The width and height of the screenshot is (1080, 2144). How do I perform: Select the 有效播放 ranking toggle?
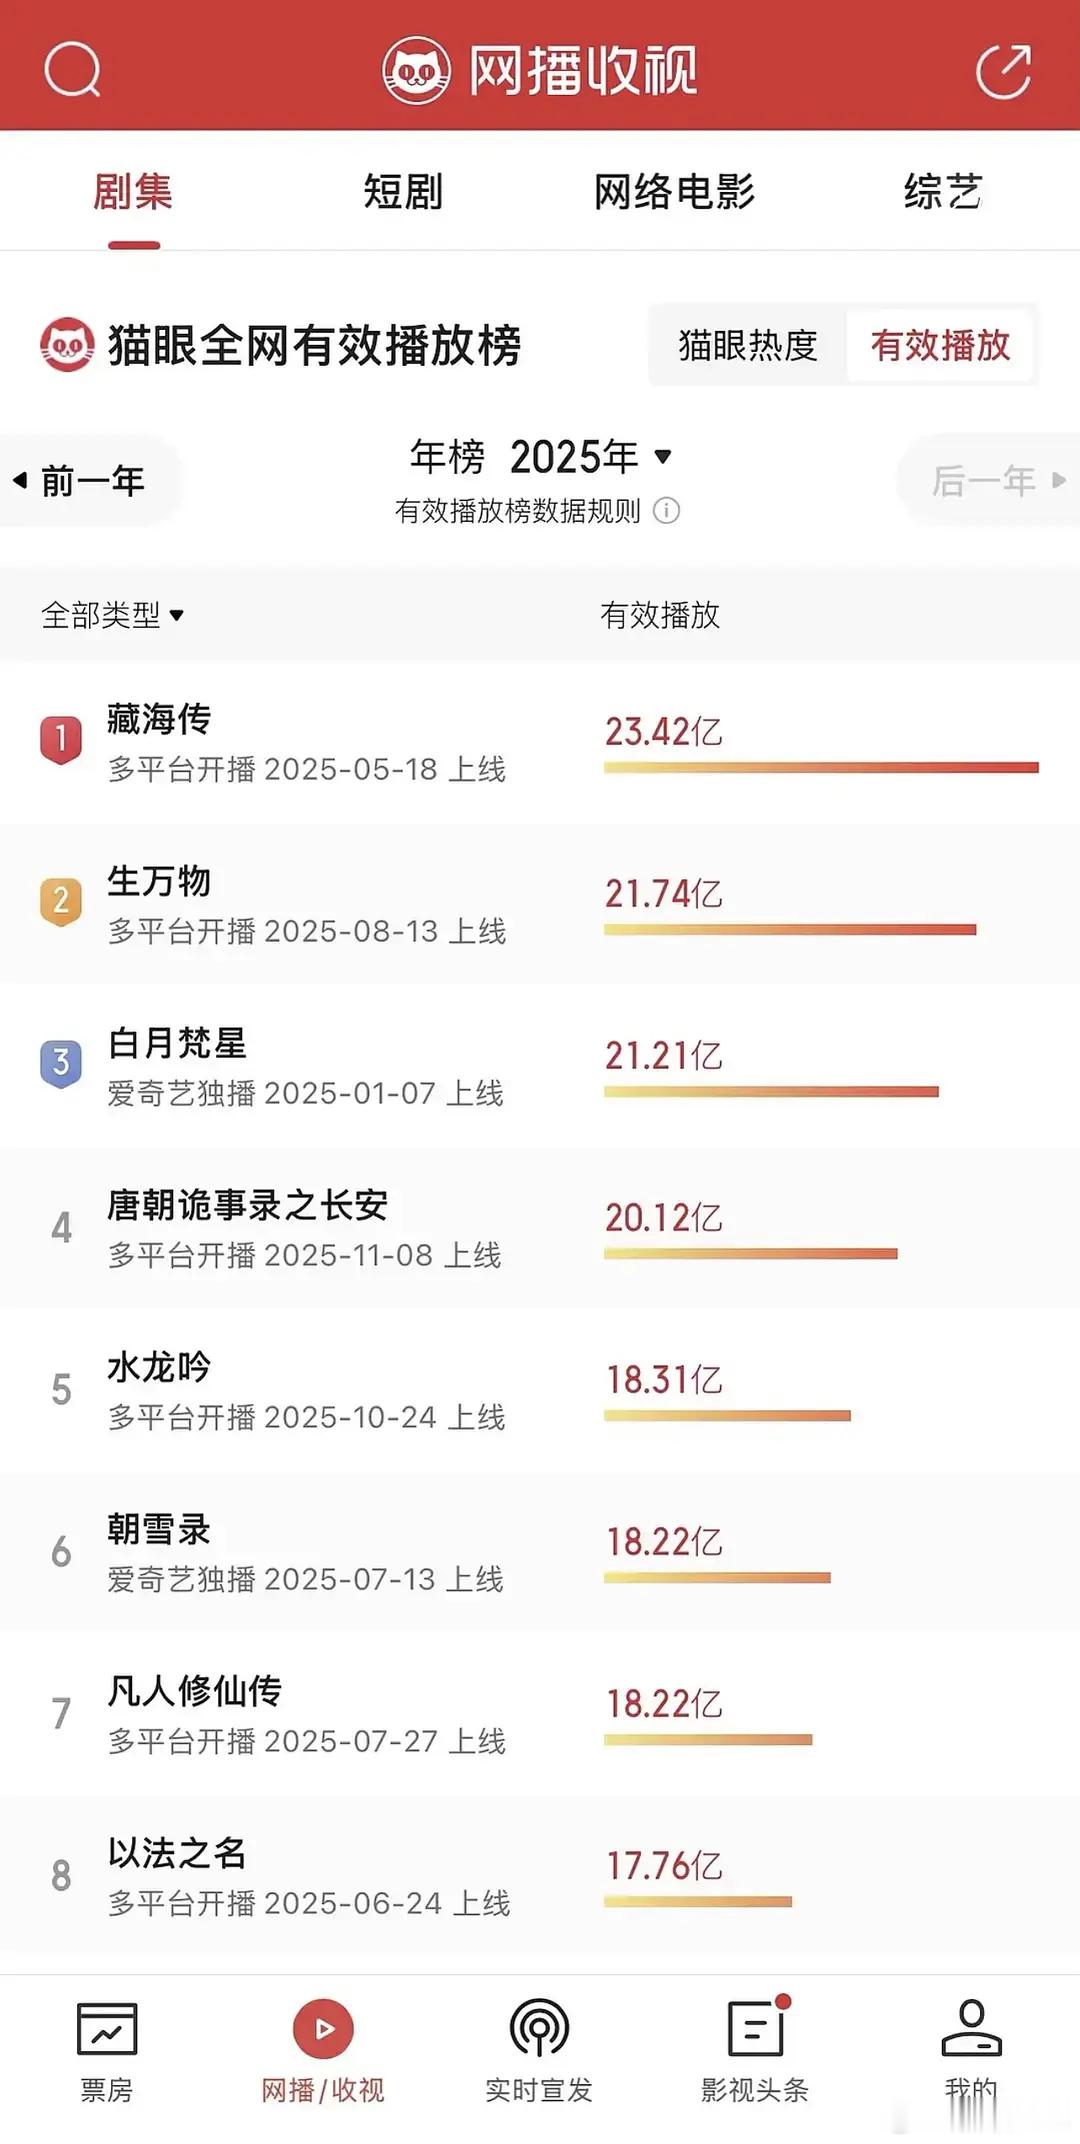[x=940, y=345]
